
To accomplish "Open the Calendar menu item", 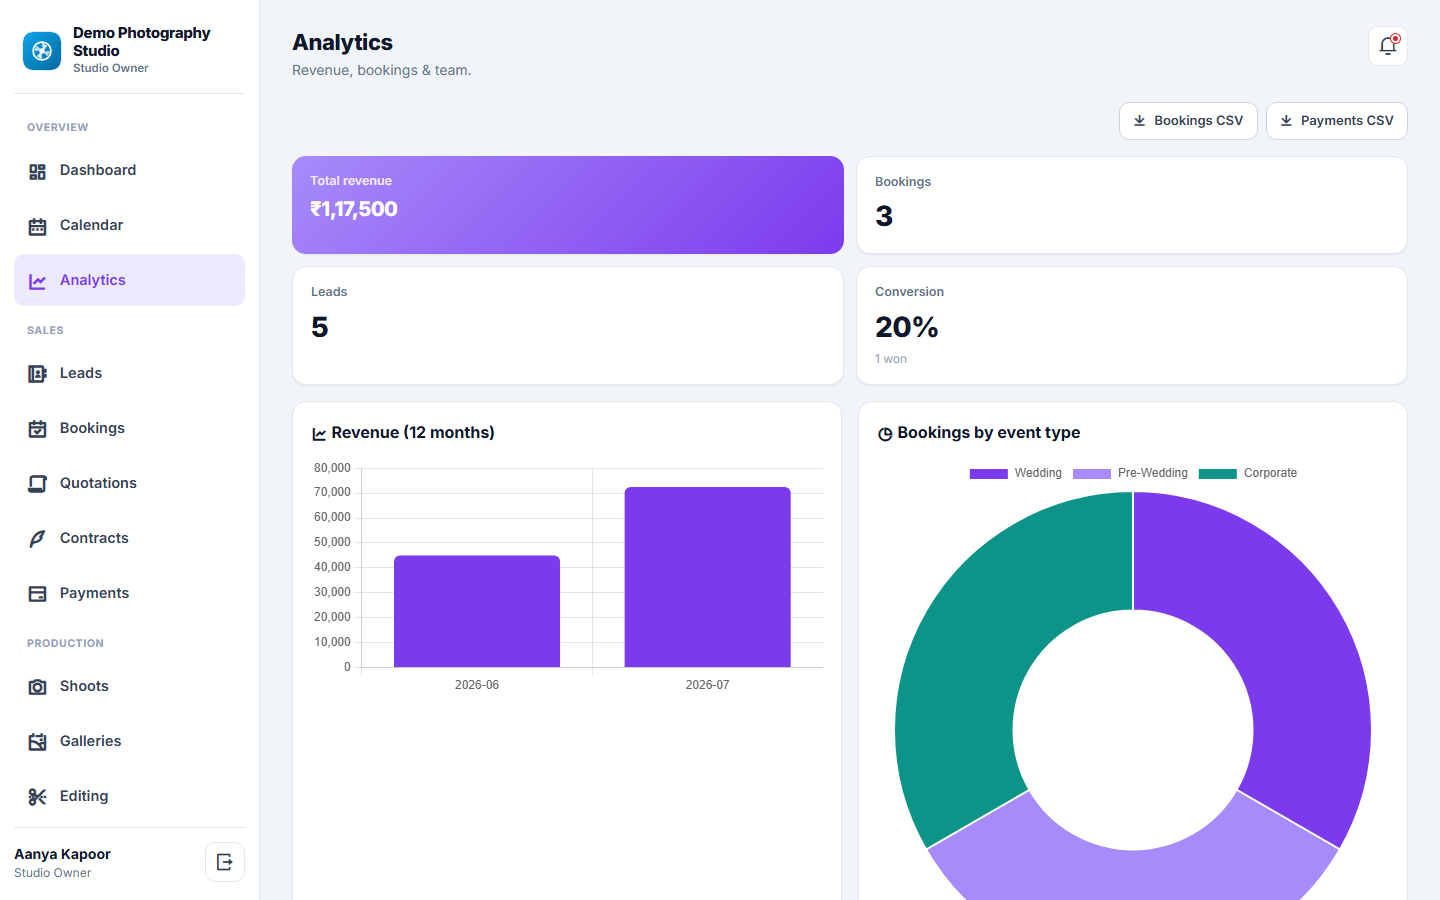I will pos(129,225).
